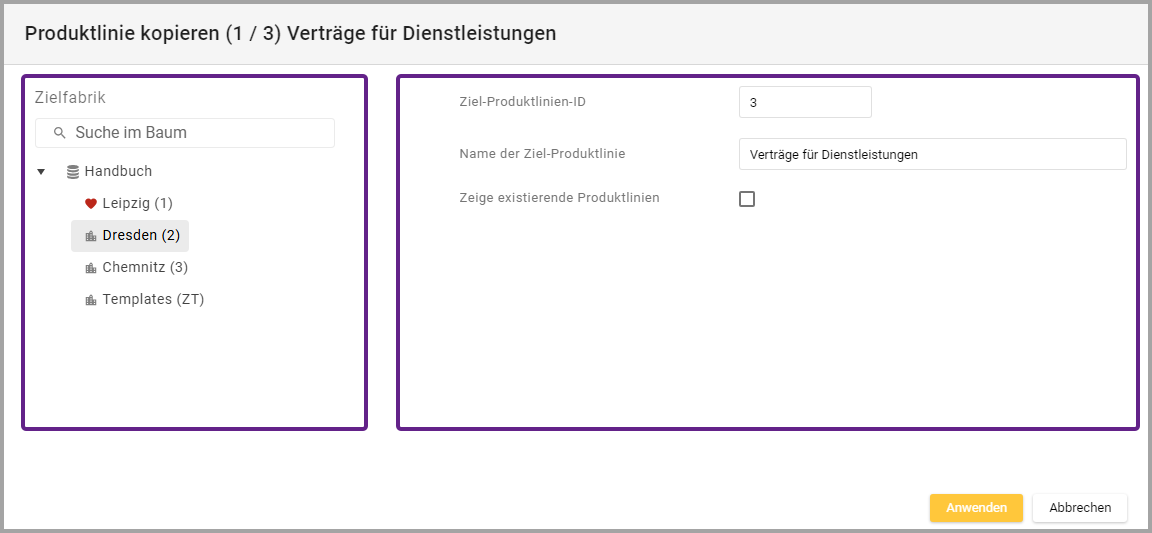The width and height of the screenshot is (1152, 533).
Task: Click into the Name der Ziel-Produktlinie field
Action: (932, 154)
